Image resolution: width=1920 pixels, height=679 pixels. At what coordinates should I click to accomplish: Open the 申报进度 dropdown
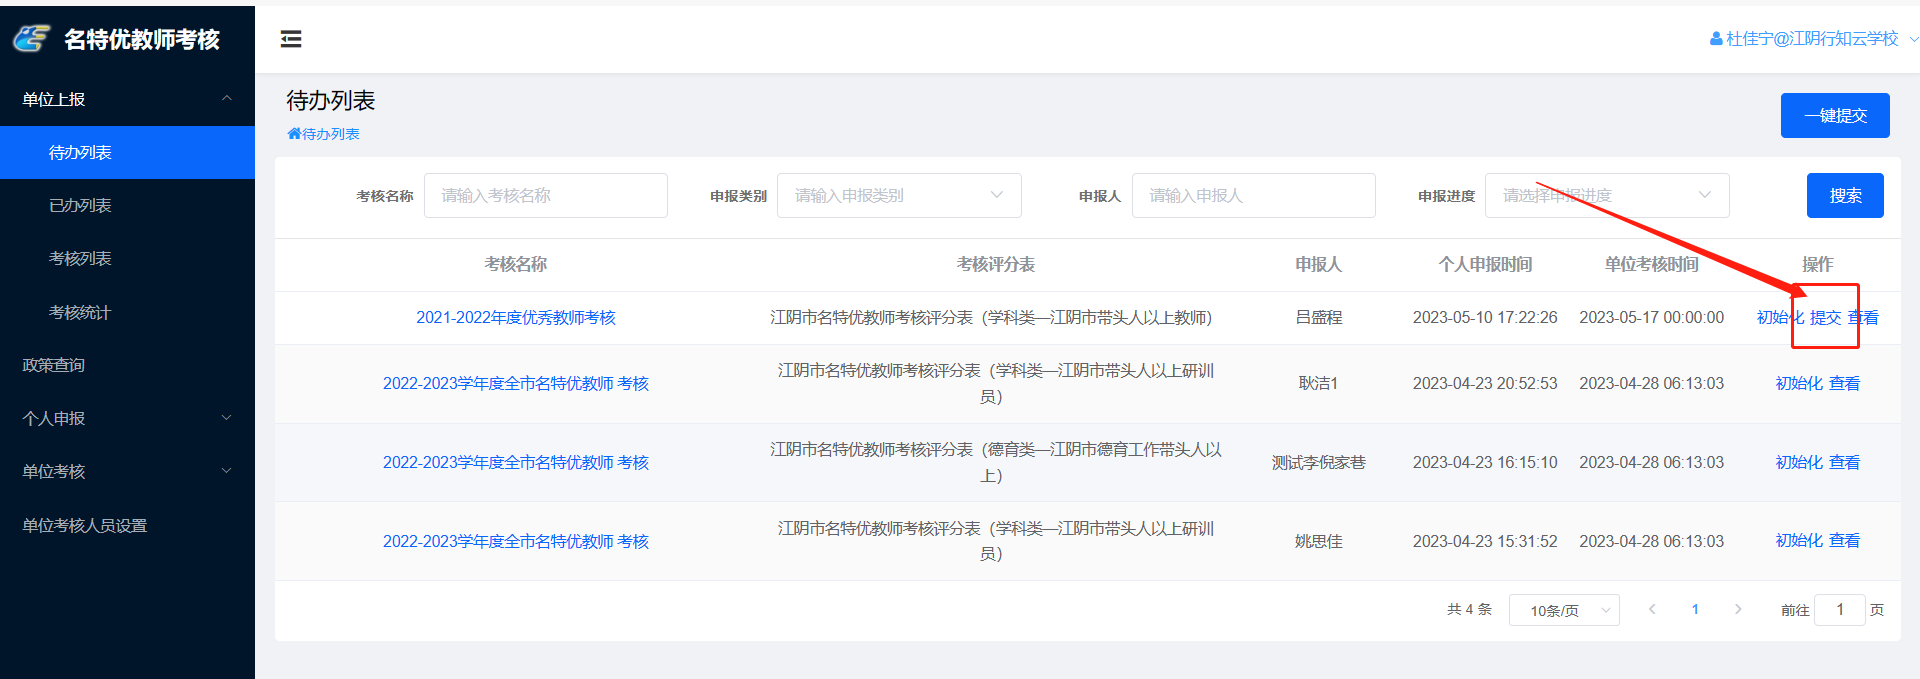(x=1606, y=196)
